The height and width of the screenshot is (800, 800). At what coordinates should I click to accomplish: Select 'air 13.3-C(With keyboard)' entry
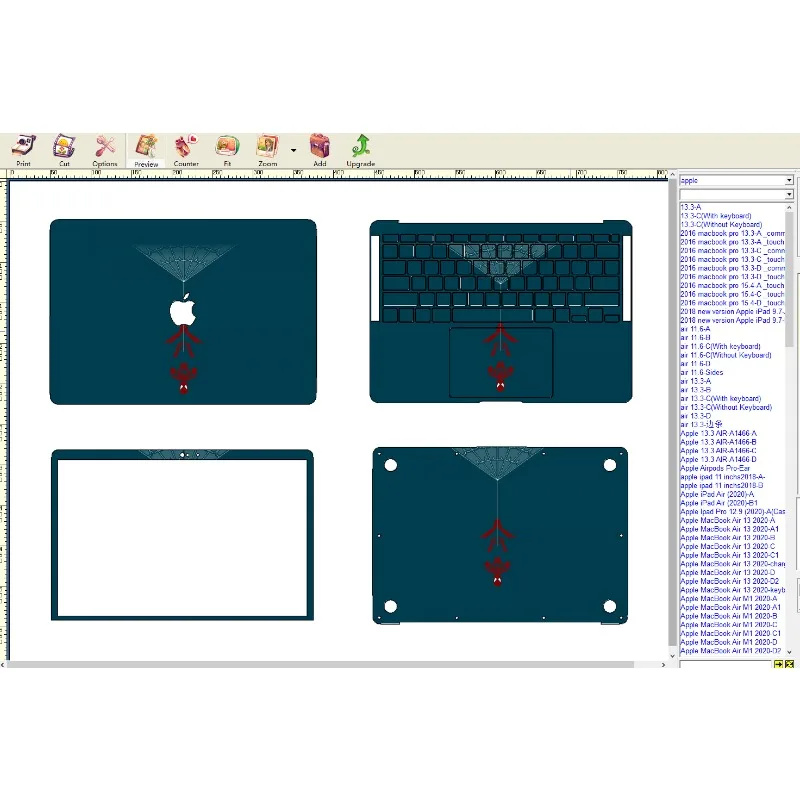[x=720, y=398]
